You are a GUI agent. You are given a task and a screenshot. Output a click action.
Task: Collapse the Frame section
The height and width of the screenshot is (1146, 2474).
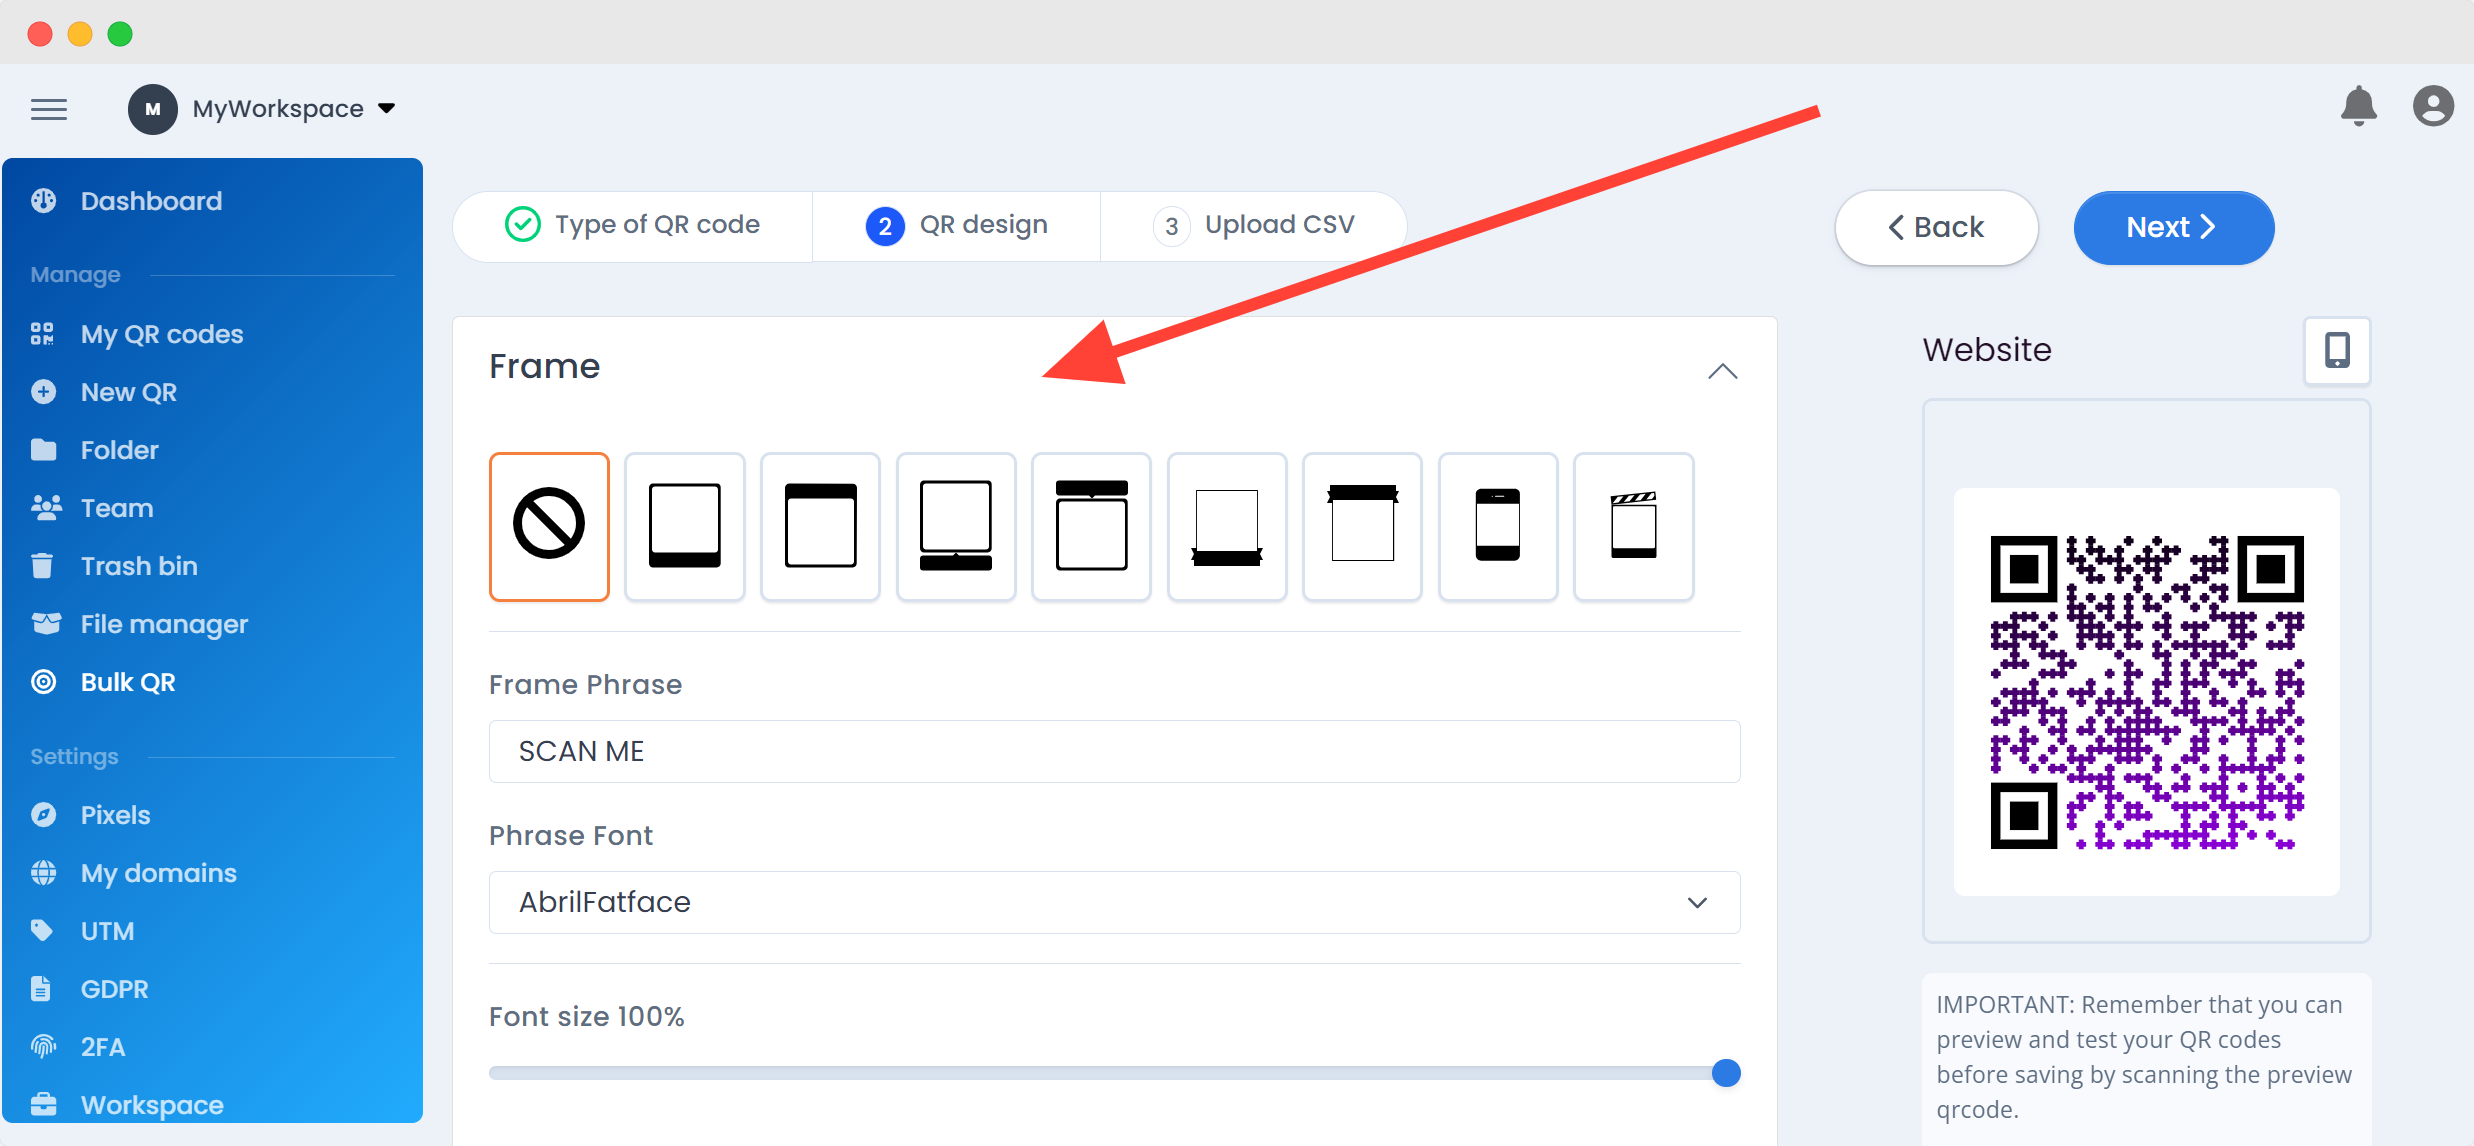point(1722,371)
